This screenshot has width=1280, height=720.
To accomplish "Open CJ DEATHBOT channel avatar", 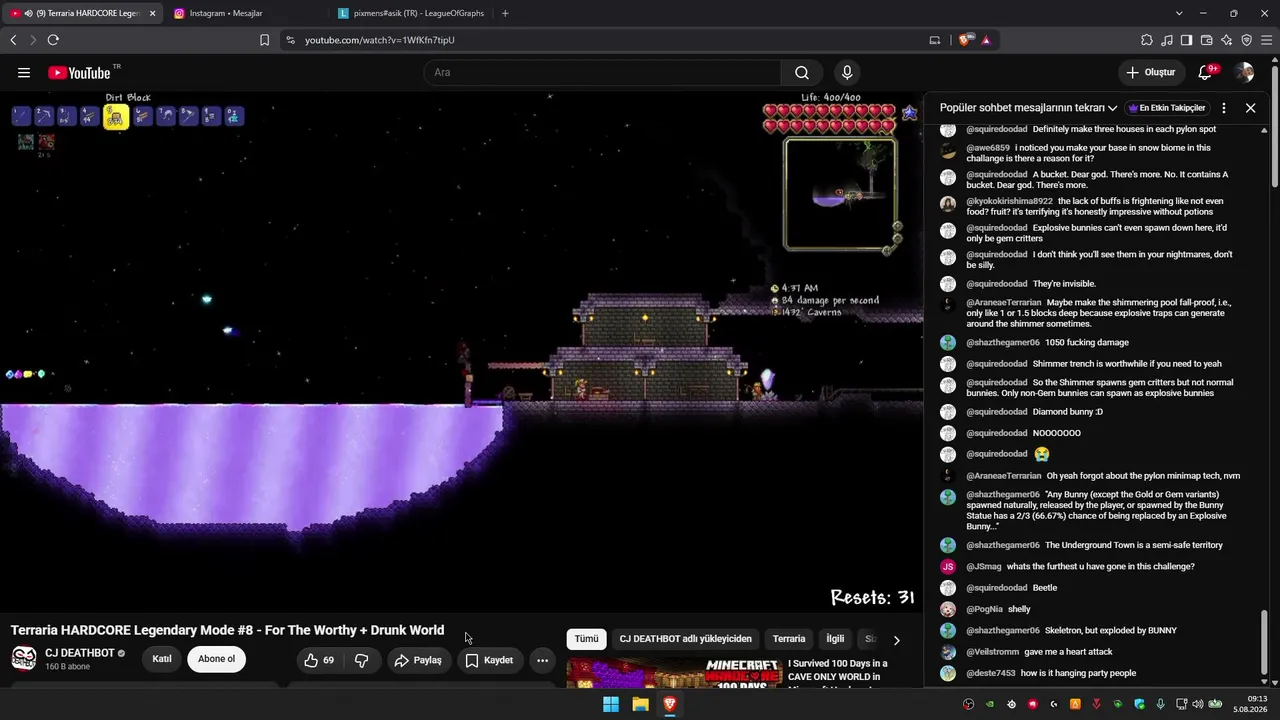I will click(x=24, y=660).
